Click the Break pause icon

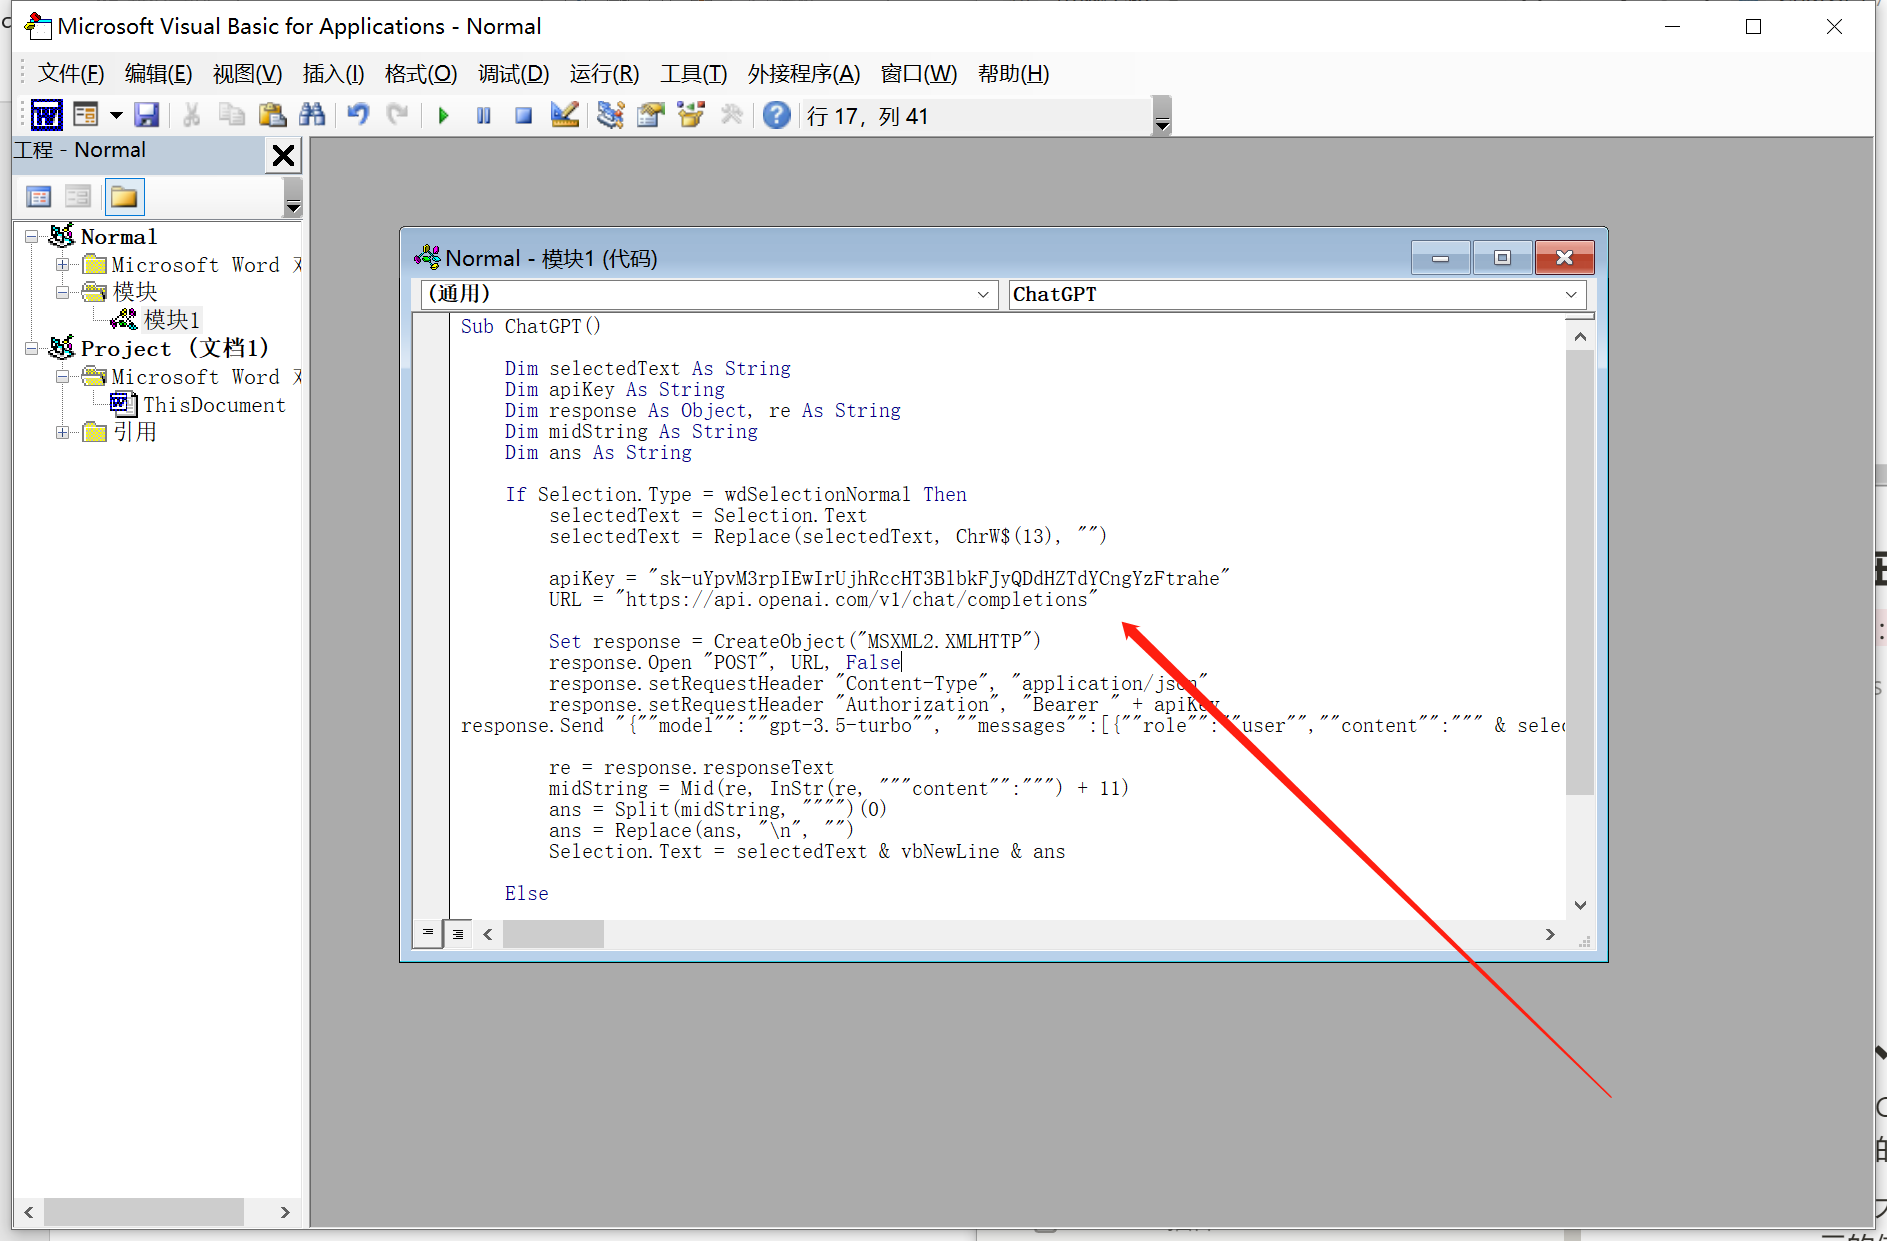[x=483, y=116]
